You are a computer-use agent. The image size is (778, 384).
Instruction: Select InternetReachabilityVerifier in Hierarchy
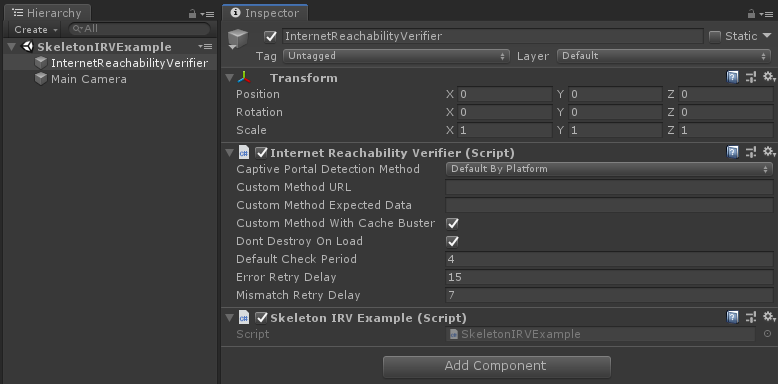pos(129,64)
